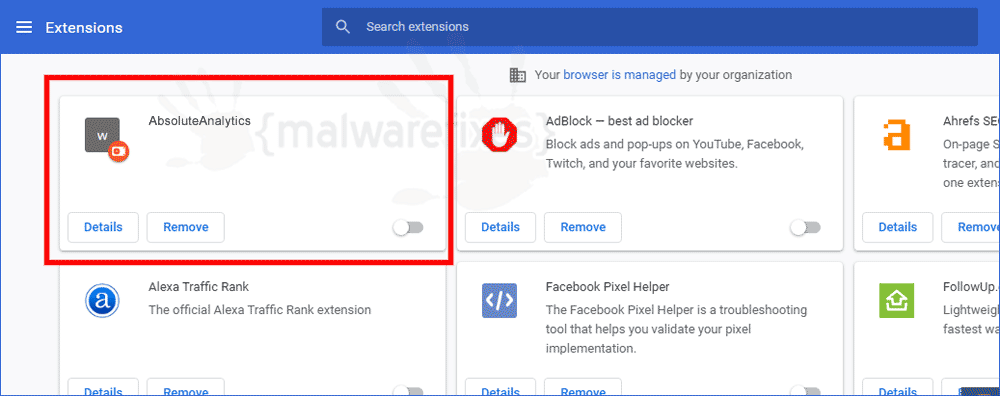Open the hamburger main menu
Viewport: 1000px width, 396px height.
point(24,27)
